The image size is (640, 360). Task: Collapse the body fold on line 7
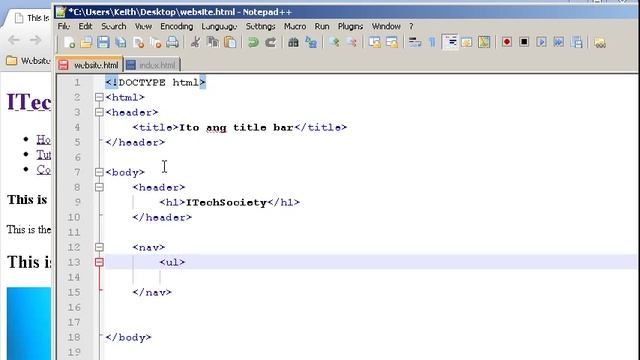(x=99, y=172)
